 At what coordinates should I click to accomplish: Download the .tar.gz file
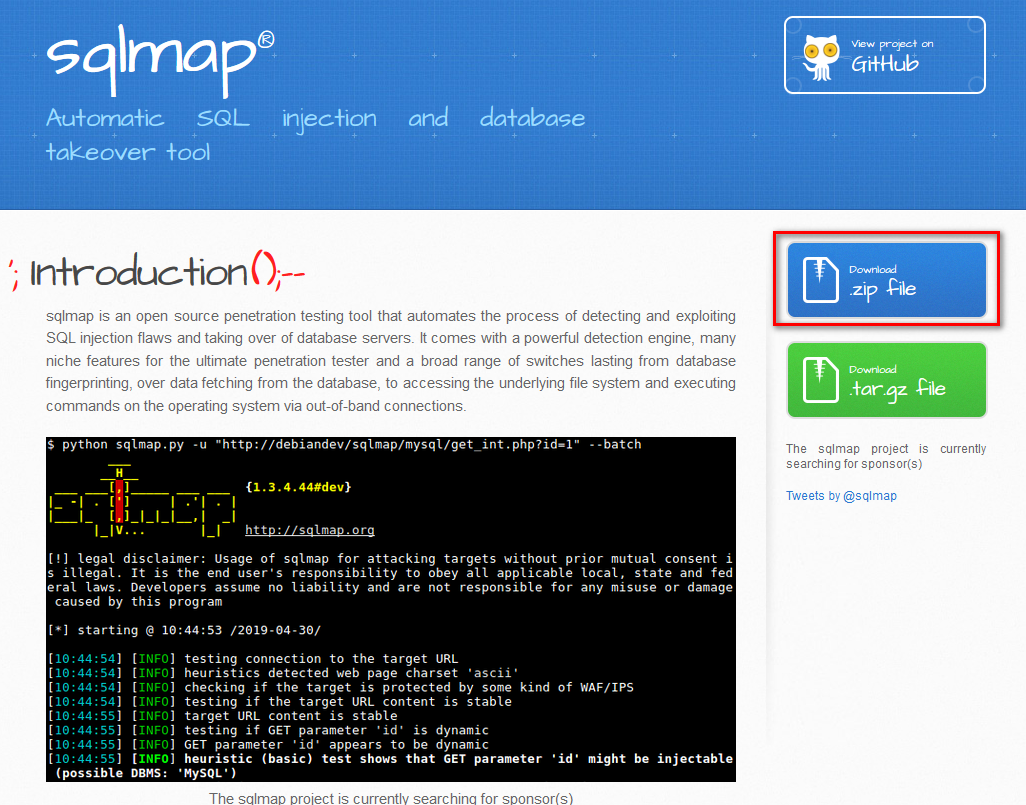click(x=885, y=379)
